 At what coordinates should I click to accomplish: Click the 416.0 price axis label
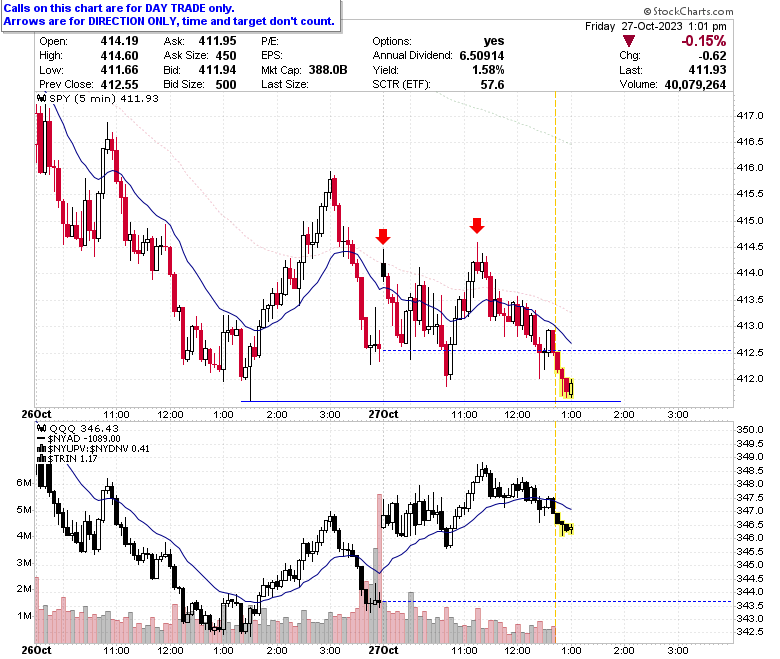(750, 168)
